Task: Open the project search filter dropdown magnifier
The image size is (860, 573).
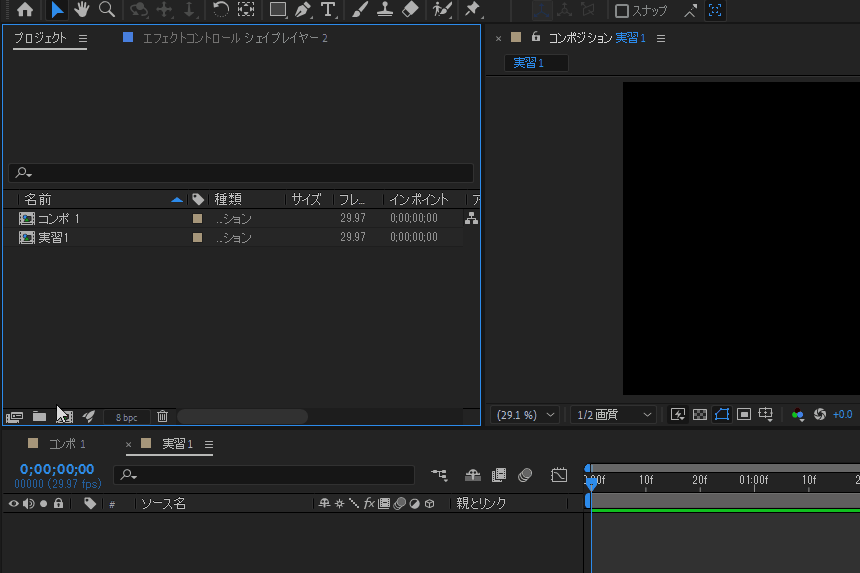Action: tap(23, 173)
